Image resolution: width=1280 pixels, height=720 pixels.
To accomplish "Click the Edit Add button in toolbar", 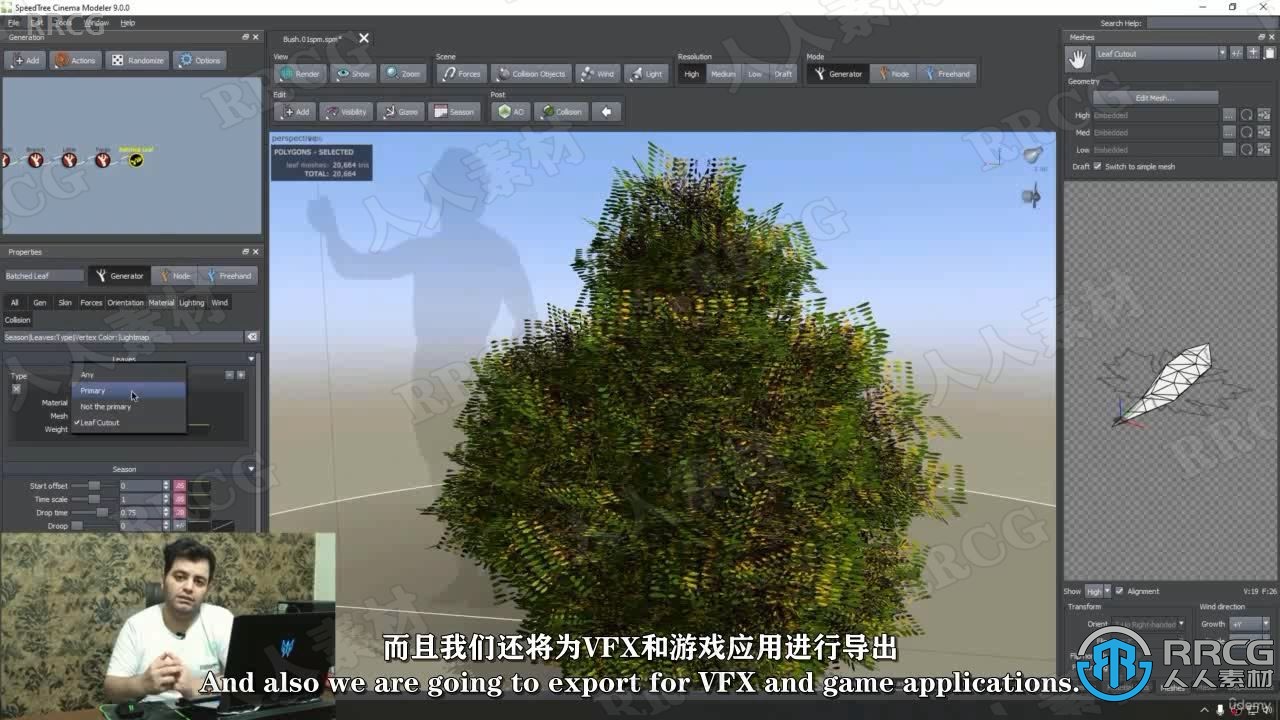I will [295, 112].
